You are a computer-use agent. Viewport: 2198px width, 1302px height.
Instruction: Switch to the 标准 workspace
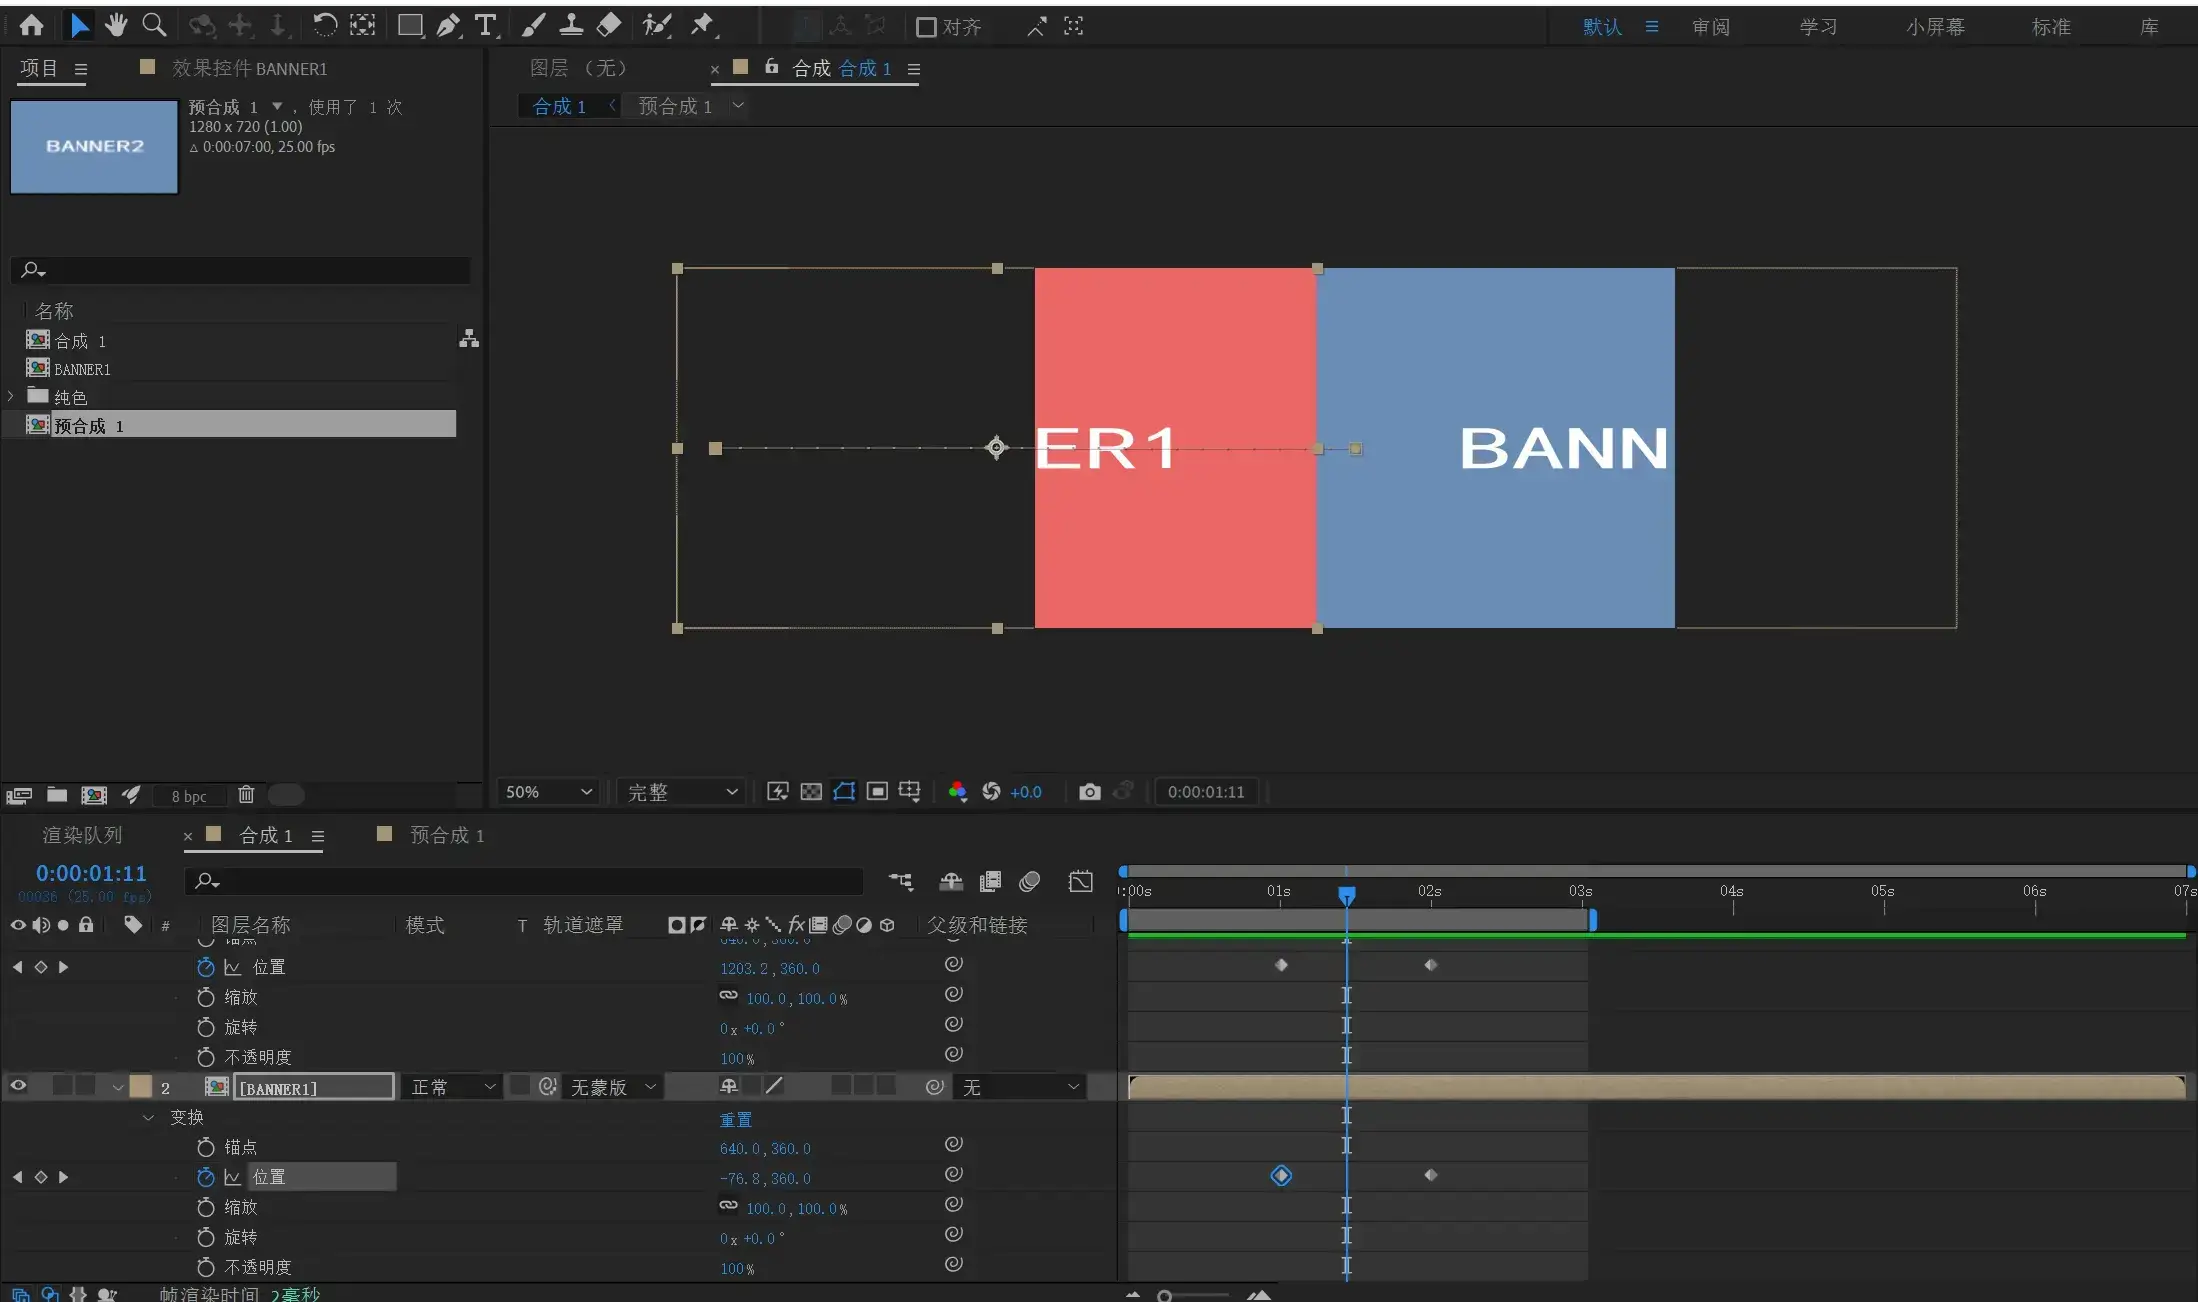click(2051, 27)
